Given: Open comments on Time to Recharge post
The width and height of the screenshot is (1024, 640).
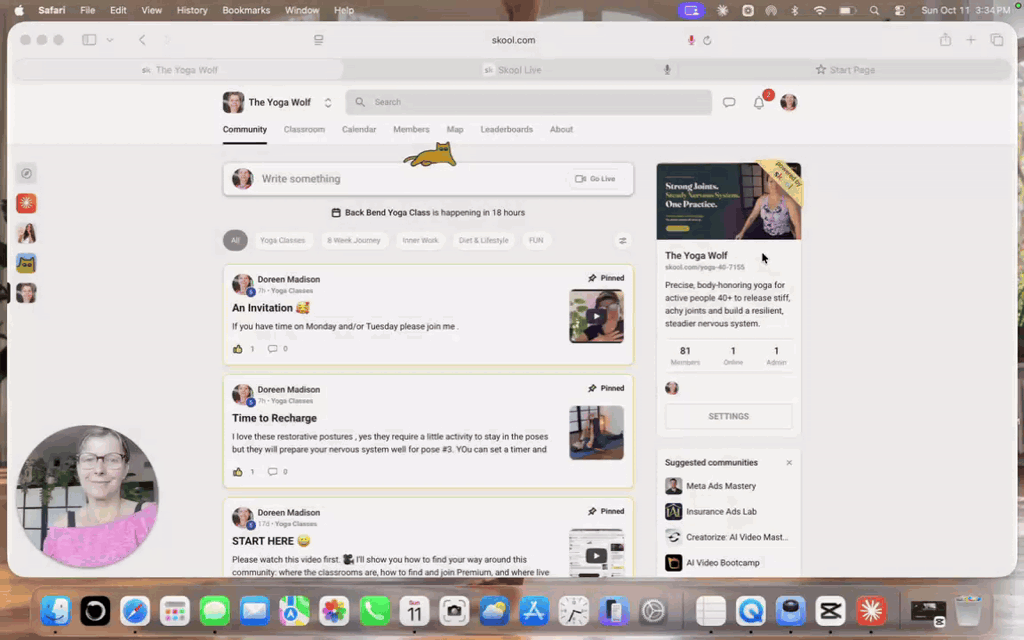Looking at the screenshot, I should [x=272, y=472].
